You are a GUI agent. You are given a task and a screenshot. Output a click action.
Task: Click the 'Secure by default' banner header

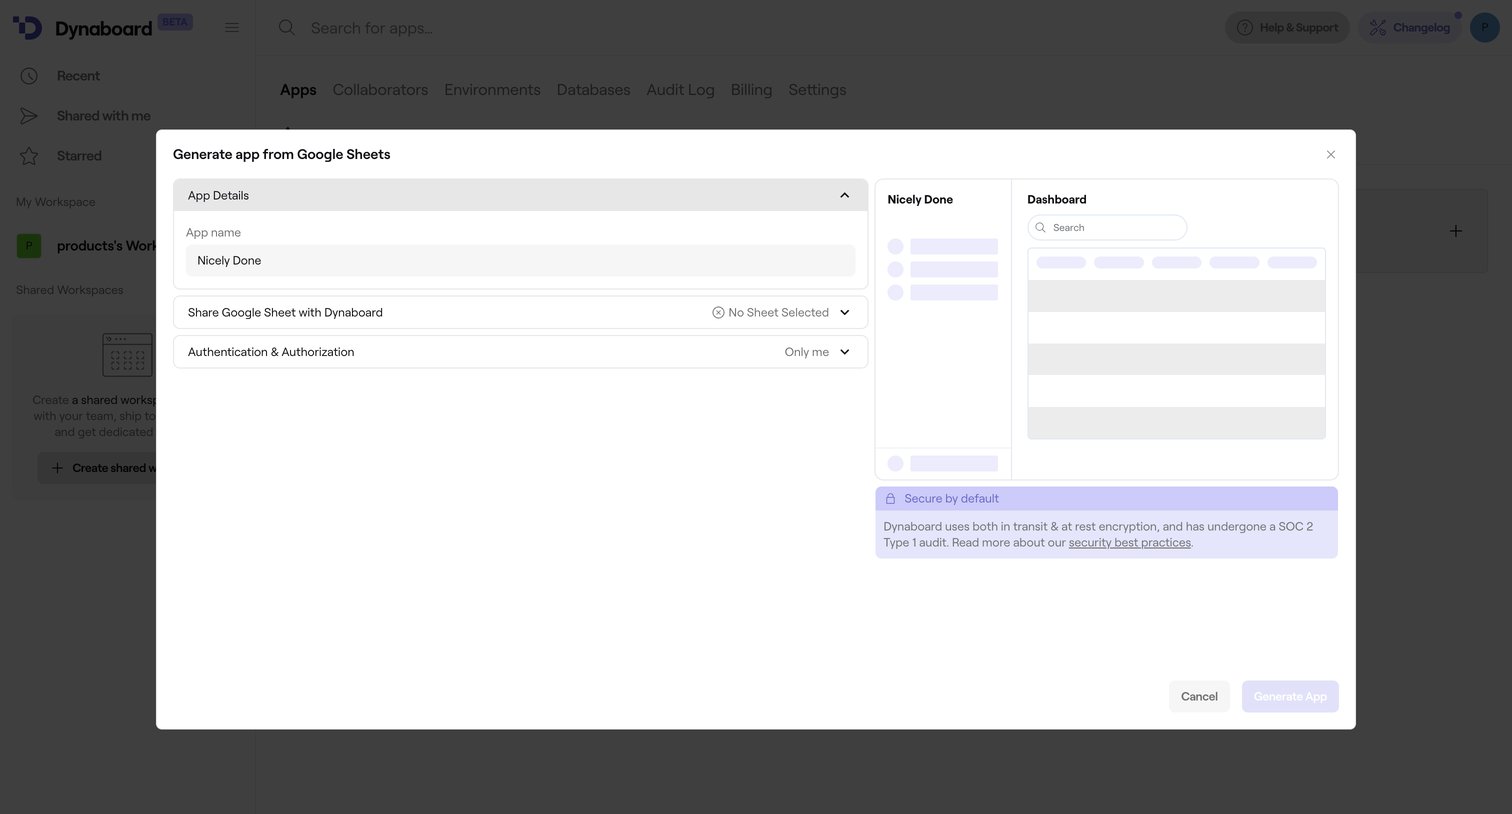[1106, 499]
